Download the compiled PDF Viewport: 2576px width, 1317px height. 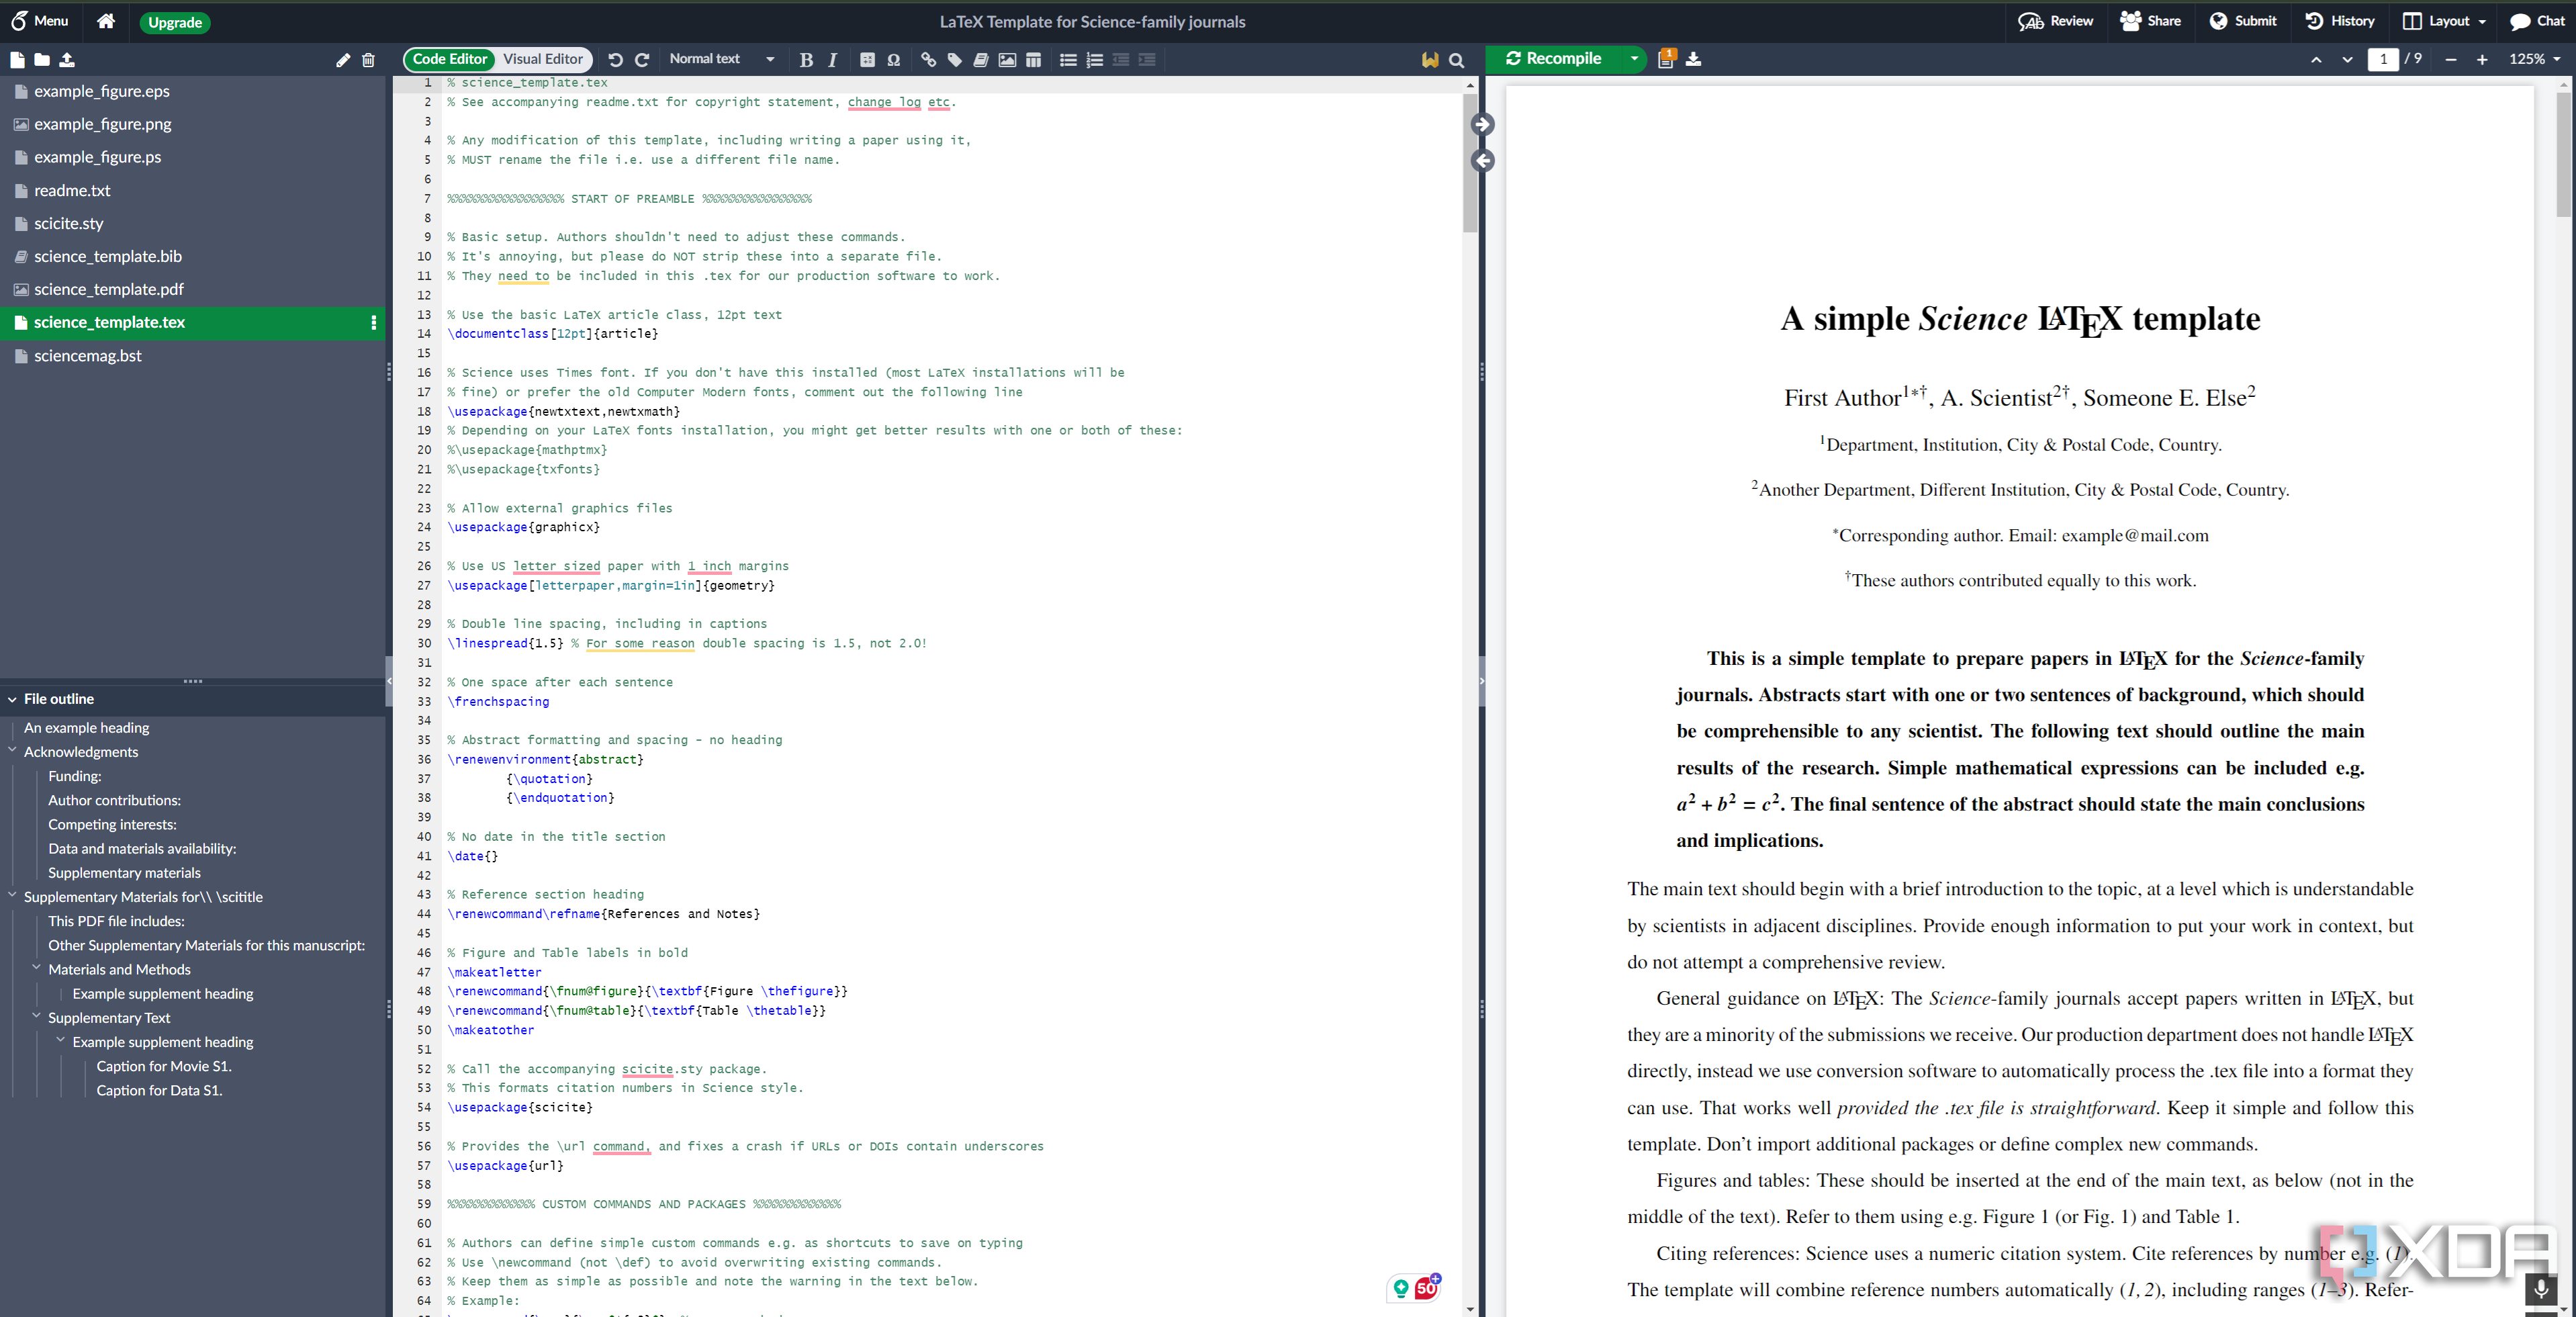1692,59
